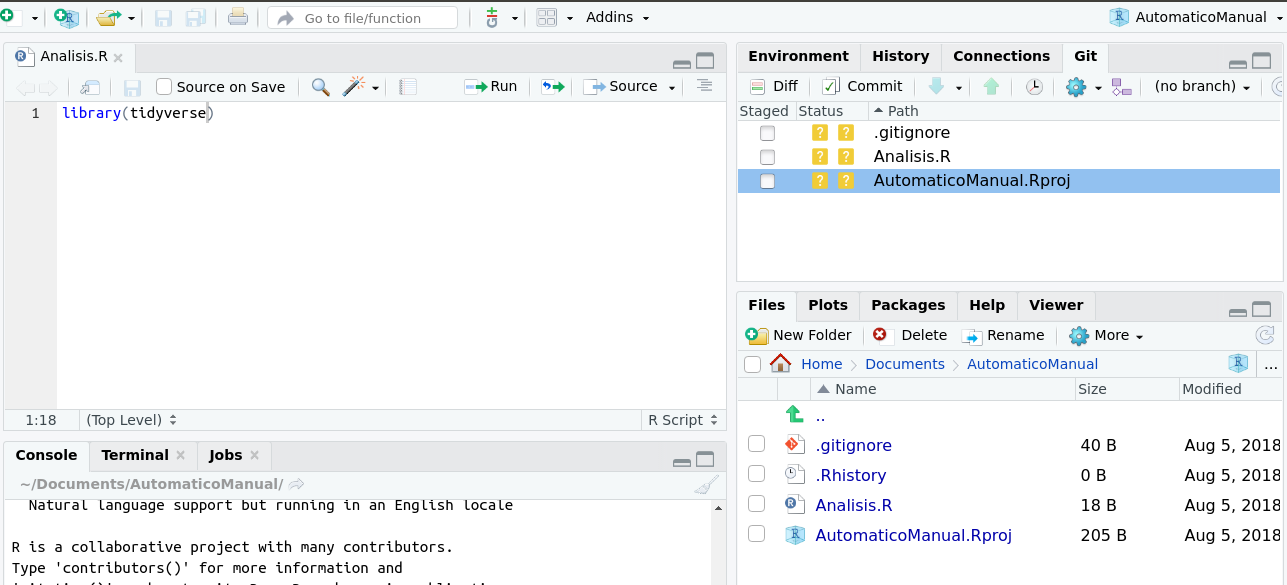Stage the .gitignore file checkbox
1287x585 pixels.
coord(767,133)
